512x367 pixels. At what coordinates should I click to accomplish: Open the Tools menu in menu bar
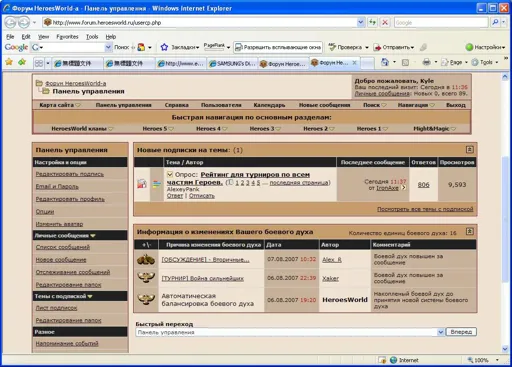pos(92,37)
